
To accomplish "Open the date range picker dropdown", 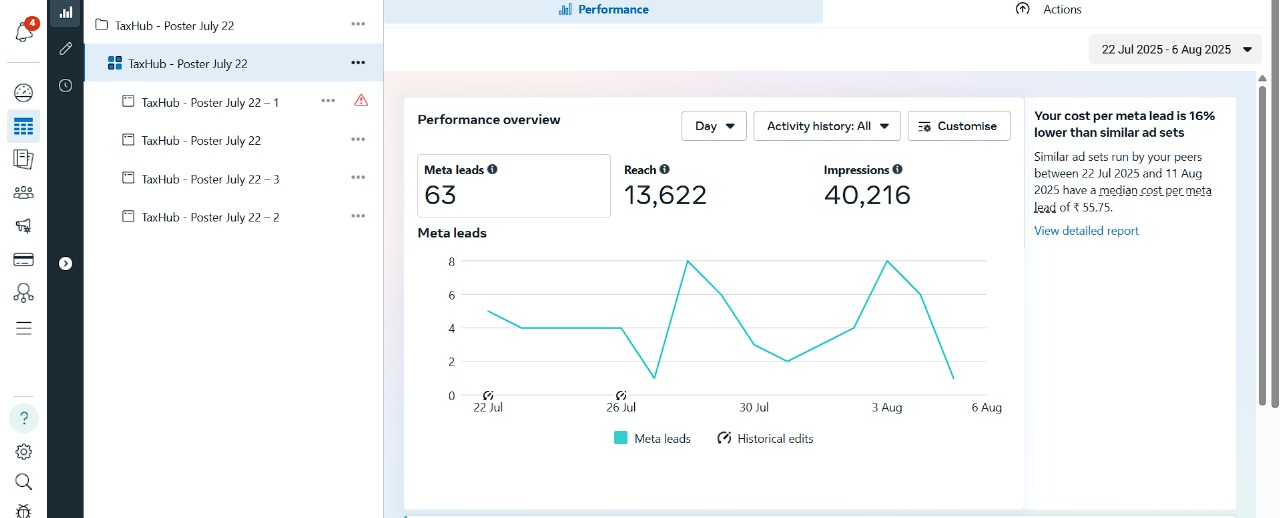I will [x=1175, y=49].
